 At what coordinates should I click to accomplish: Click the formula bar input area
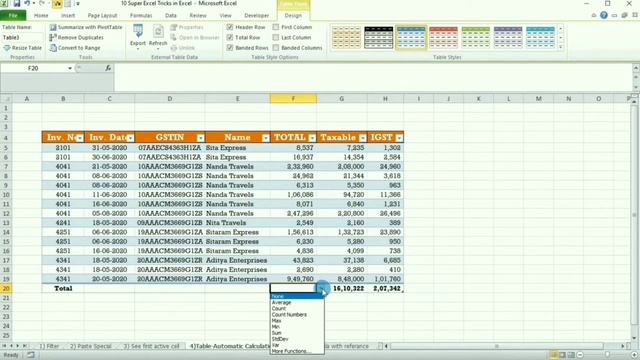[x=373, y=77]
